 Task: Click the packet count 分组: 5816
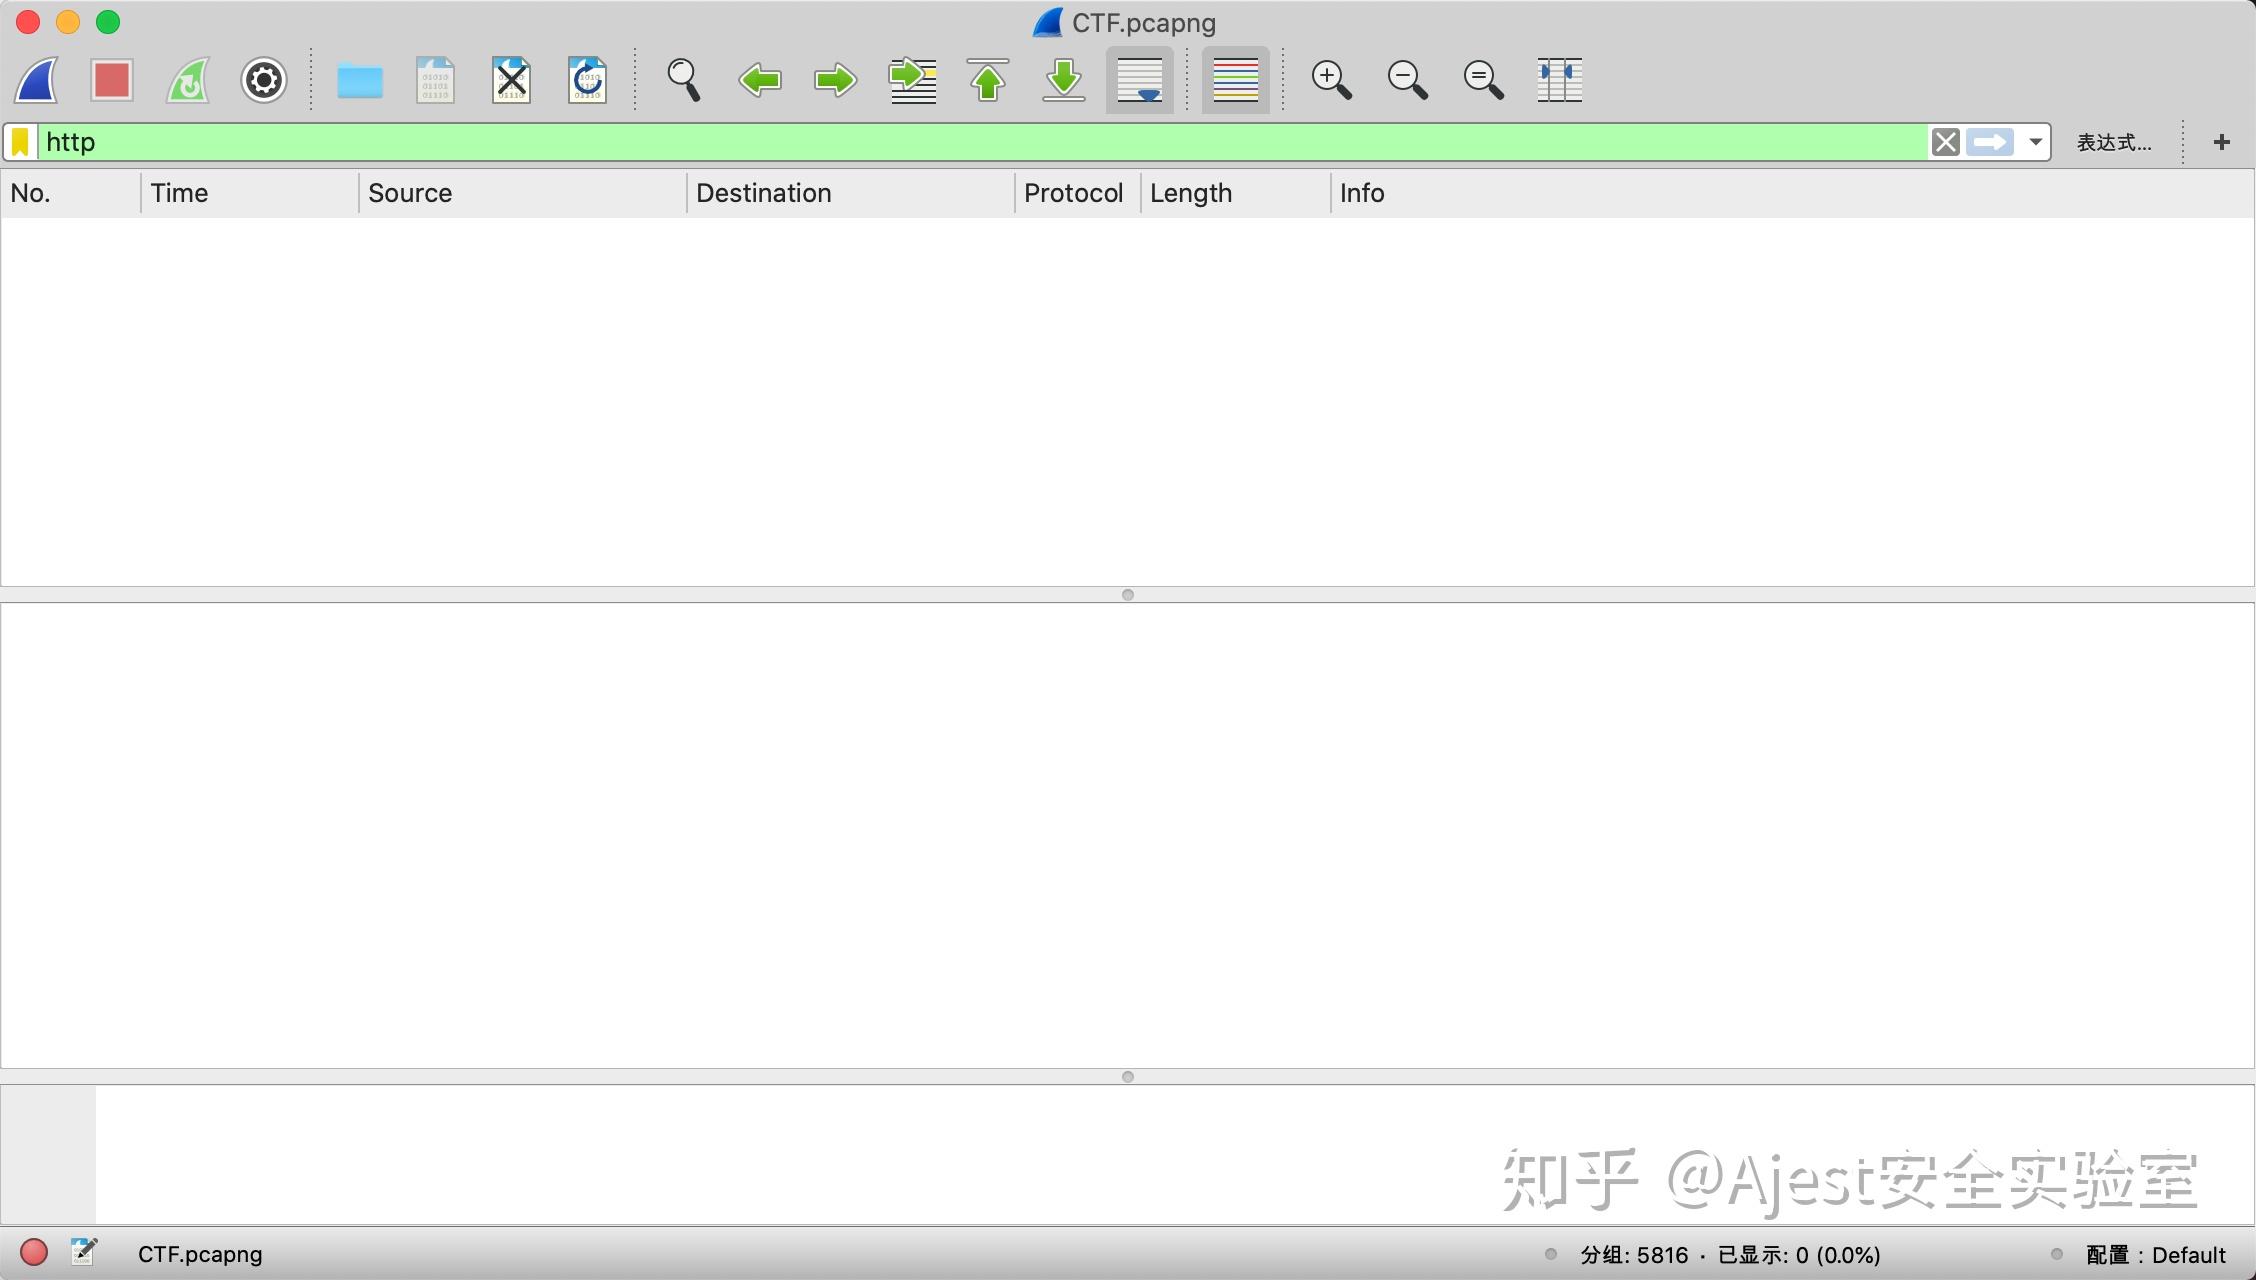[1634, 1255]
